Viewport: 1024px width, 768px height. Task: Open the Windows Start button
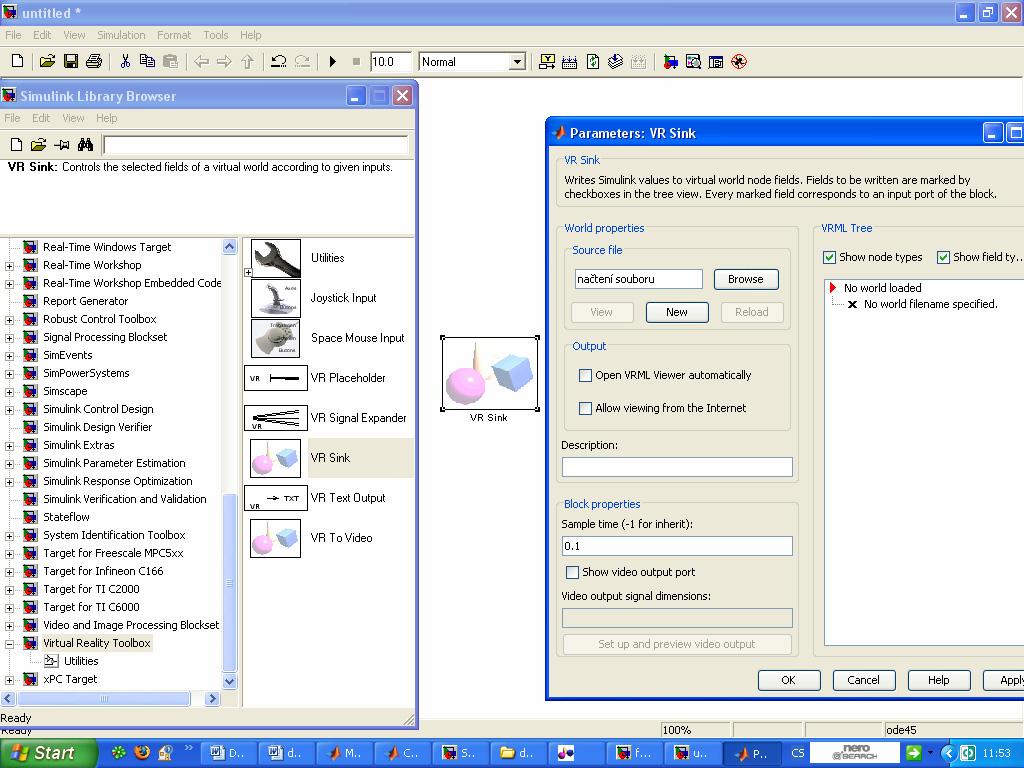click(48, 754)
